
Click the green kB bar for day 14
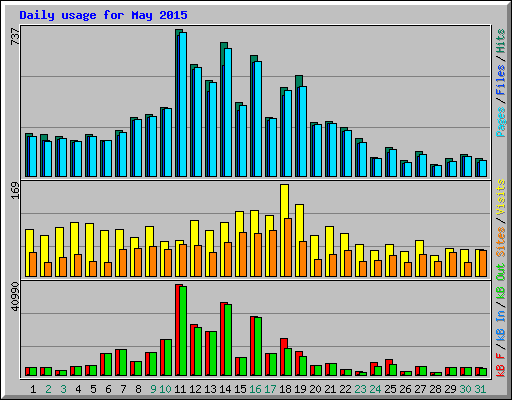pos(228,340)
